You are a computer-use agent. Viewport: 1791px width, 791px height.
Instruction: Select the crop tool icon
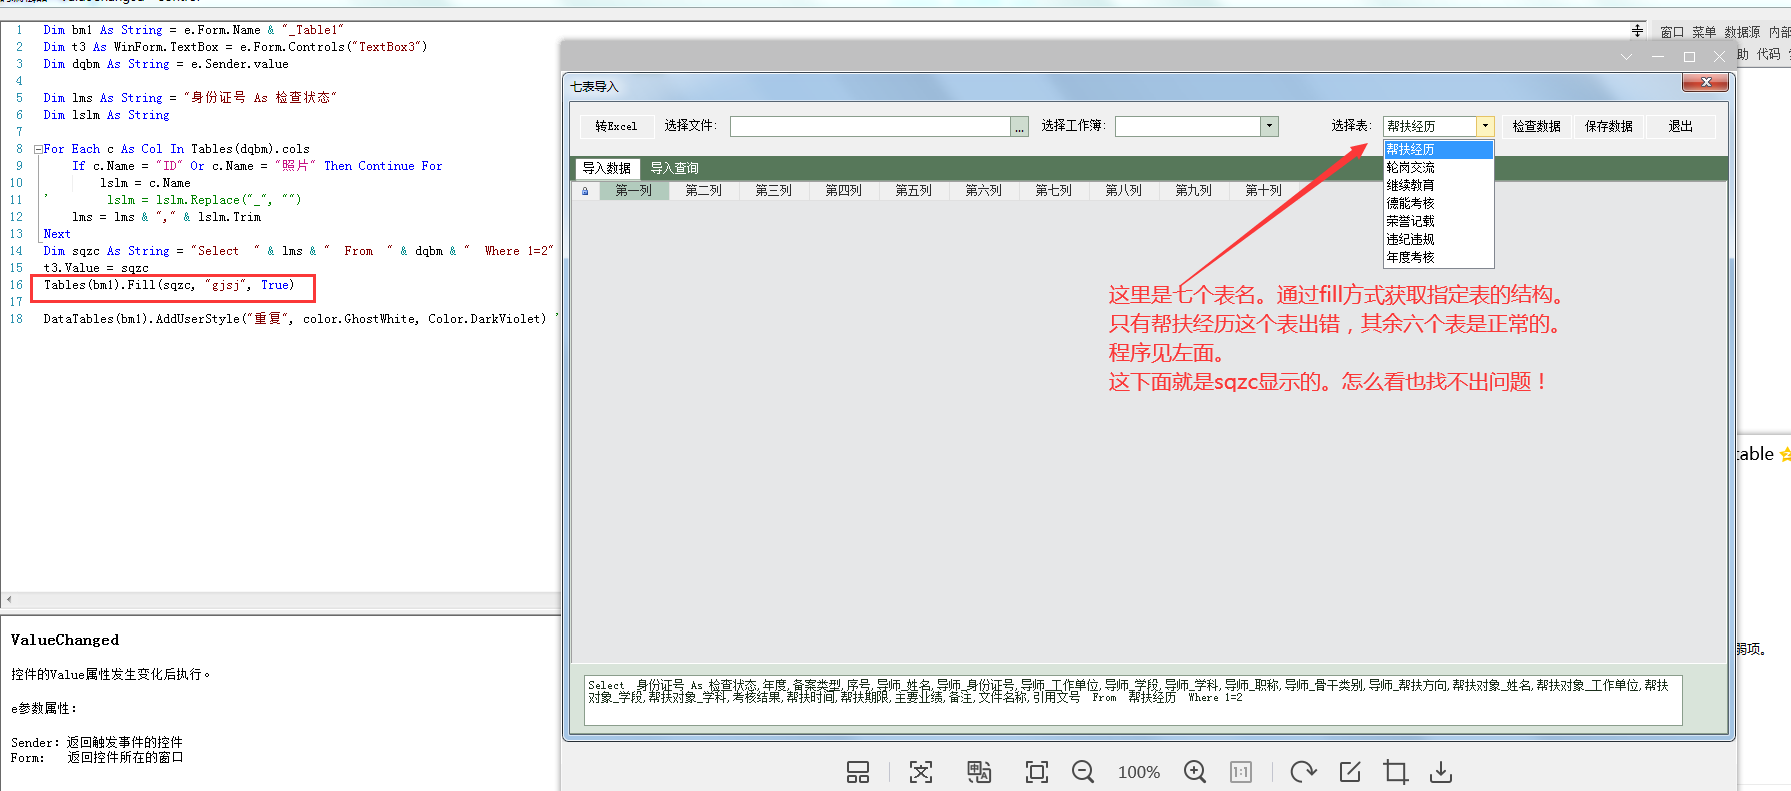[x=1395, y=772]
